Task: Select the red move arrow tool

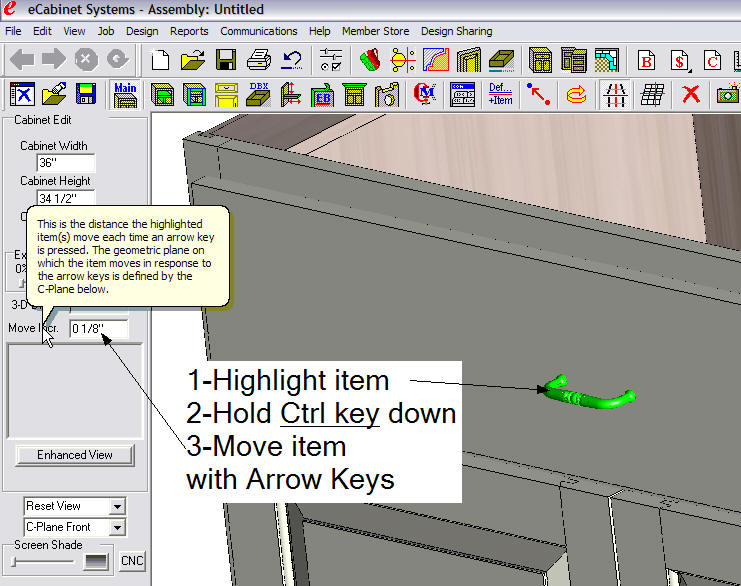Action: pyautogui.click(x=538, y=94)
